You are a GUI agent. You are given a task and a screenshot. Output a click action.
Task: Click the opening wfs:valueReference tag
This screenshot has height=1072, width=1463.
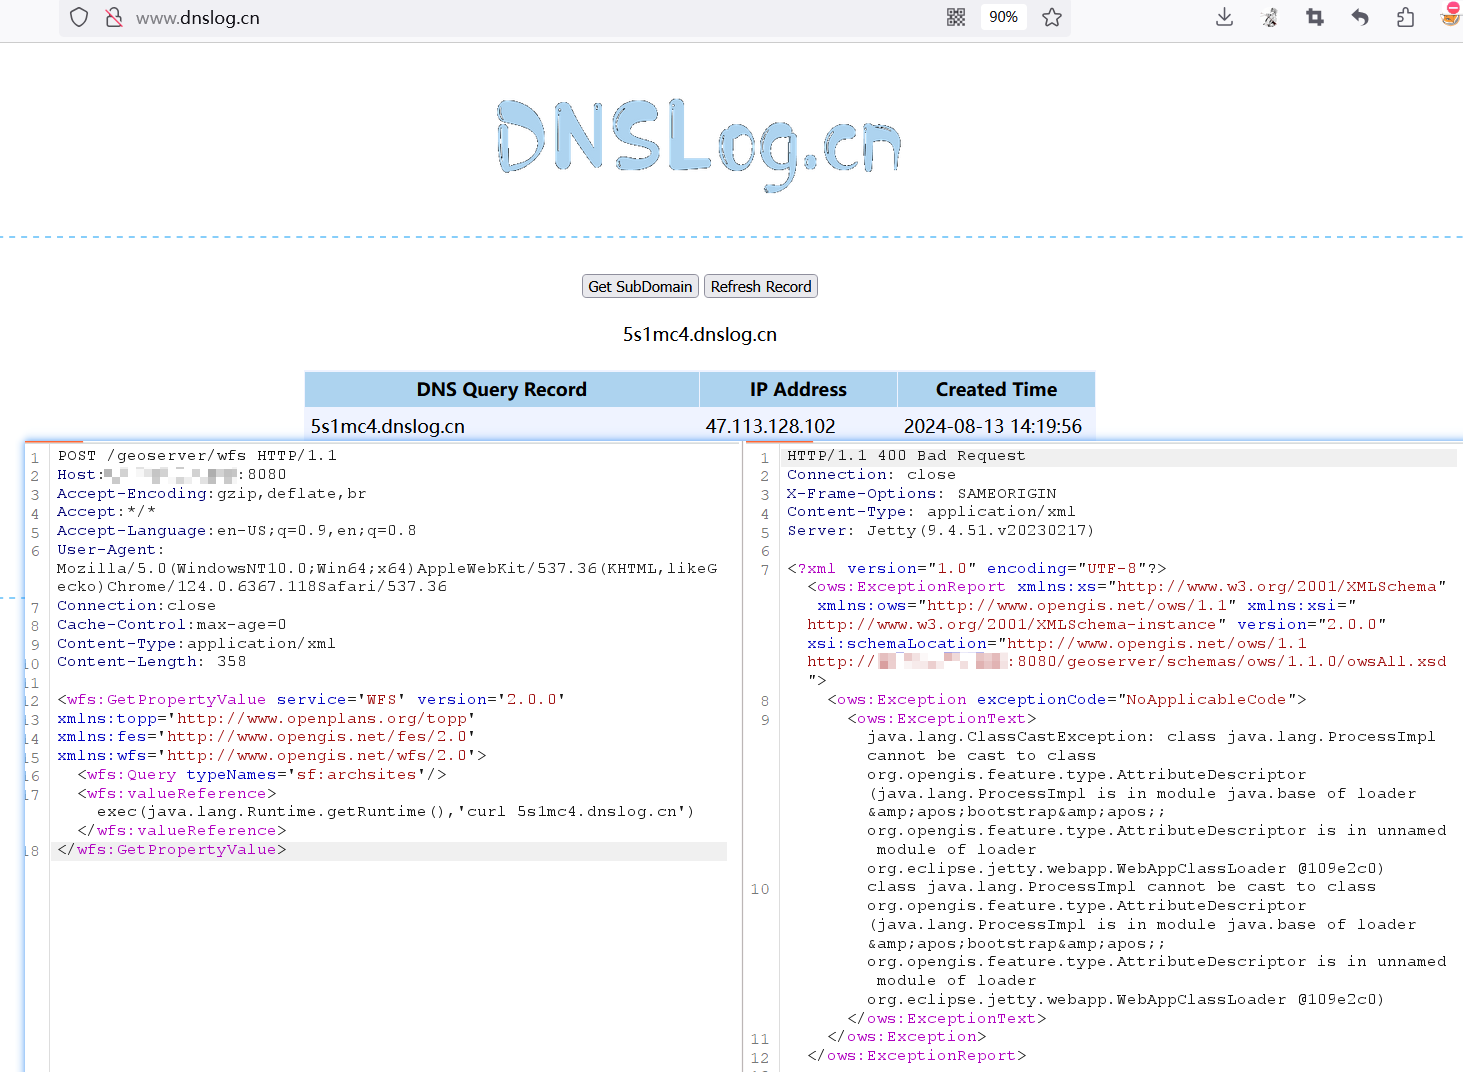click(177, 794)
